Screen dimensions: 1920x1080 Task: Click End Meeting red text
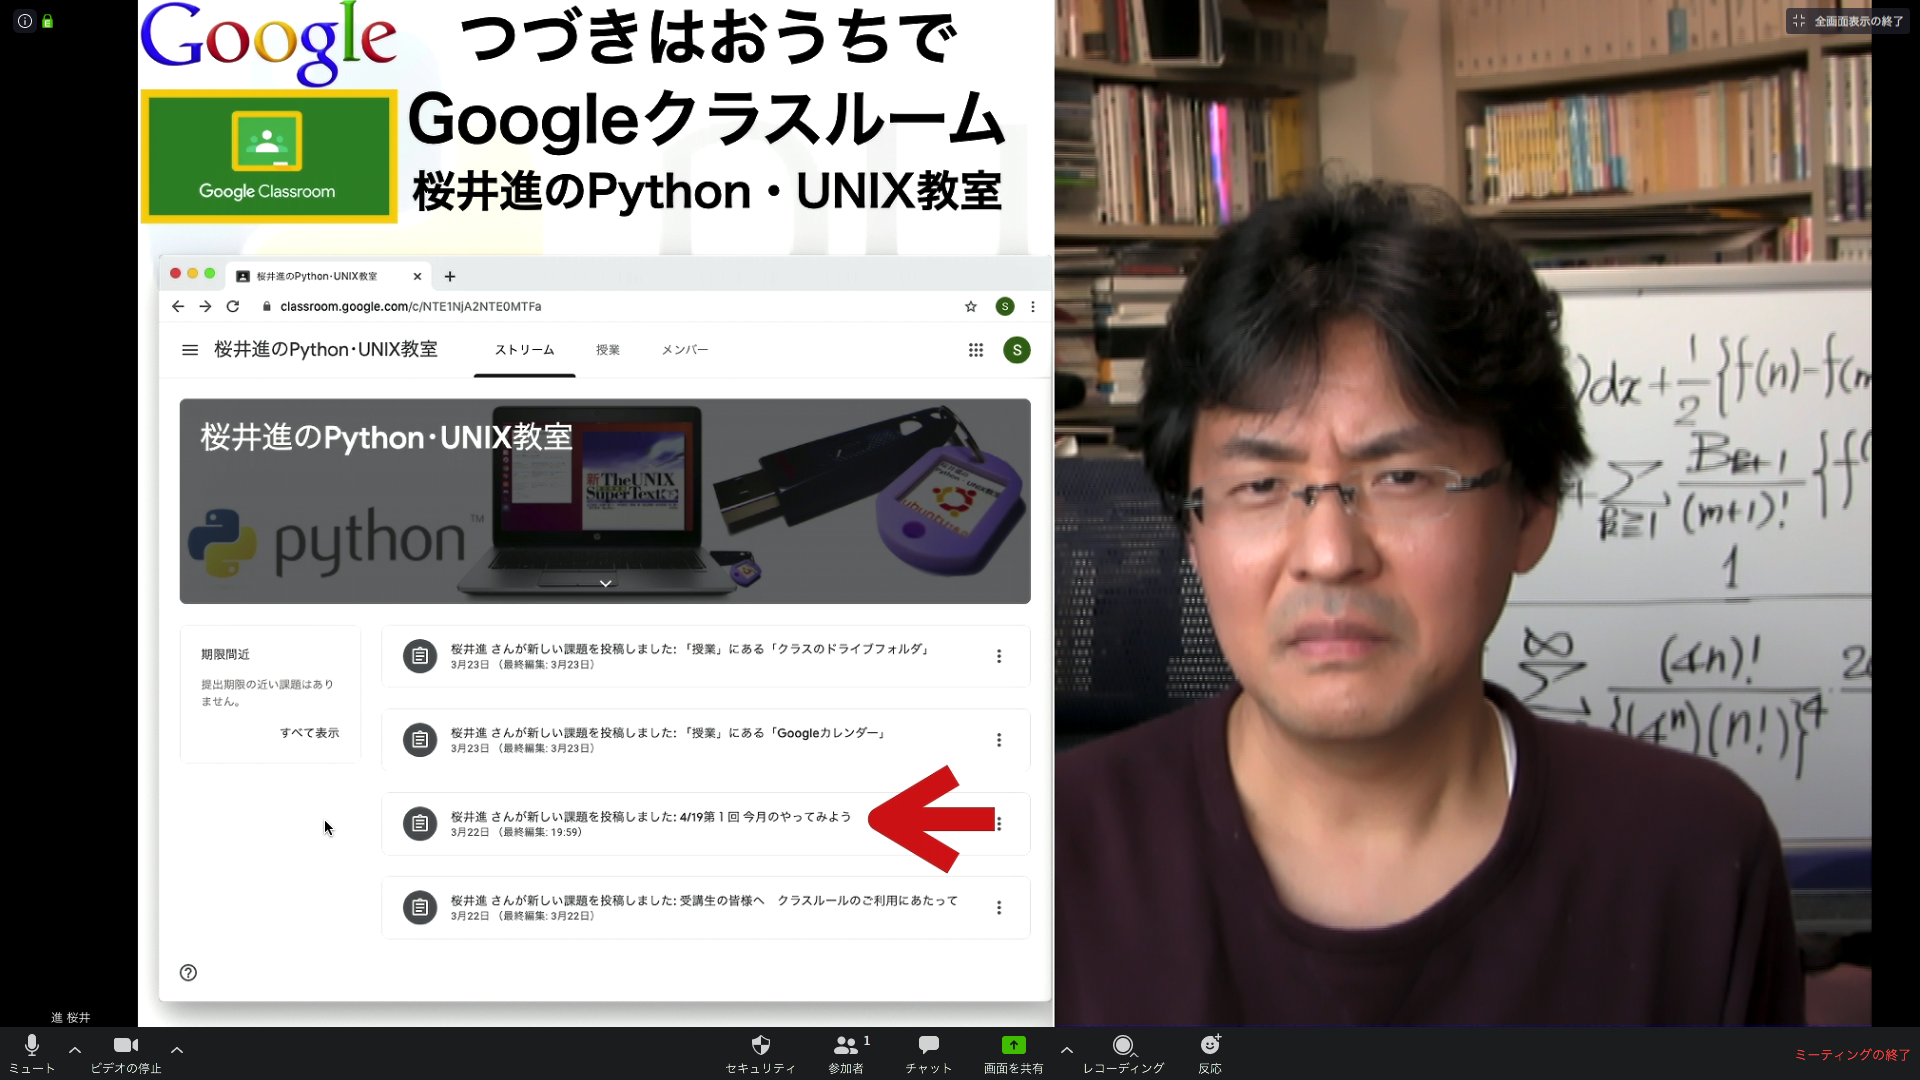1852,1055
